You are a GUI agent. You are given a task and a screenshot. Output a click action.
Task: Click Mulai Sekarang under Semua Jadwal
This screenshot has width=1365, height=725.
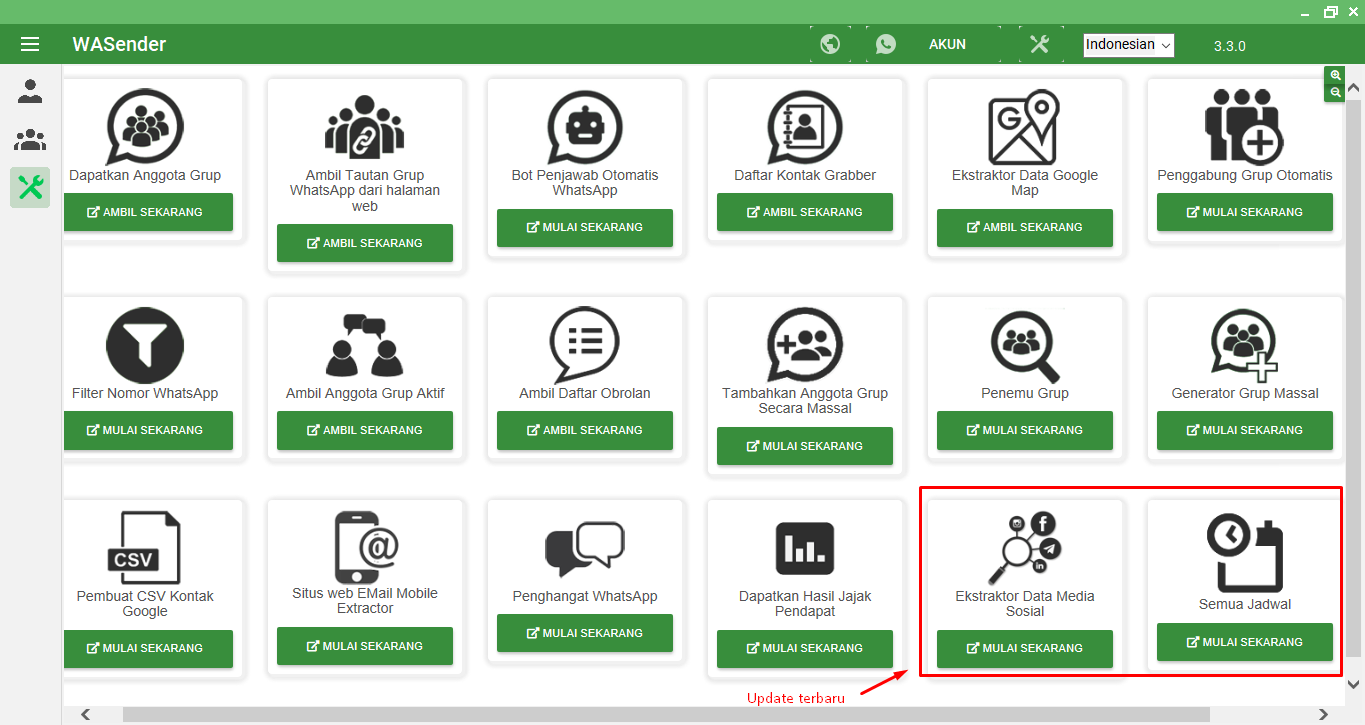[x=1244, y=642]
